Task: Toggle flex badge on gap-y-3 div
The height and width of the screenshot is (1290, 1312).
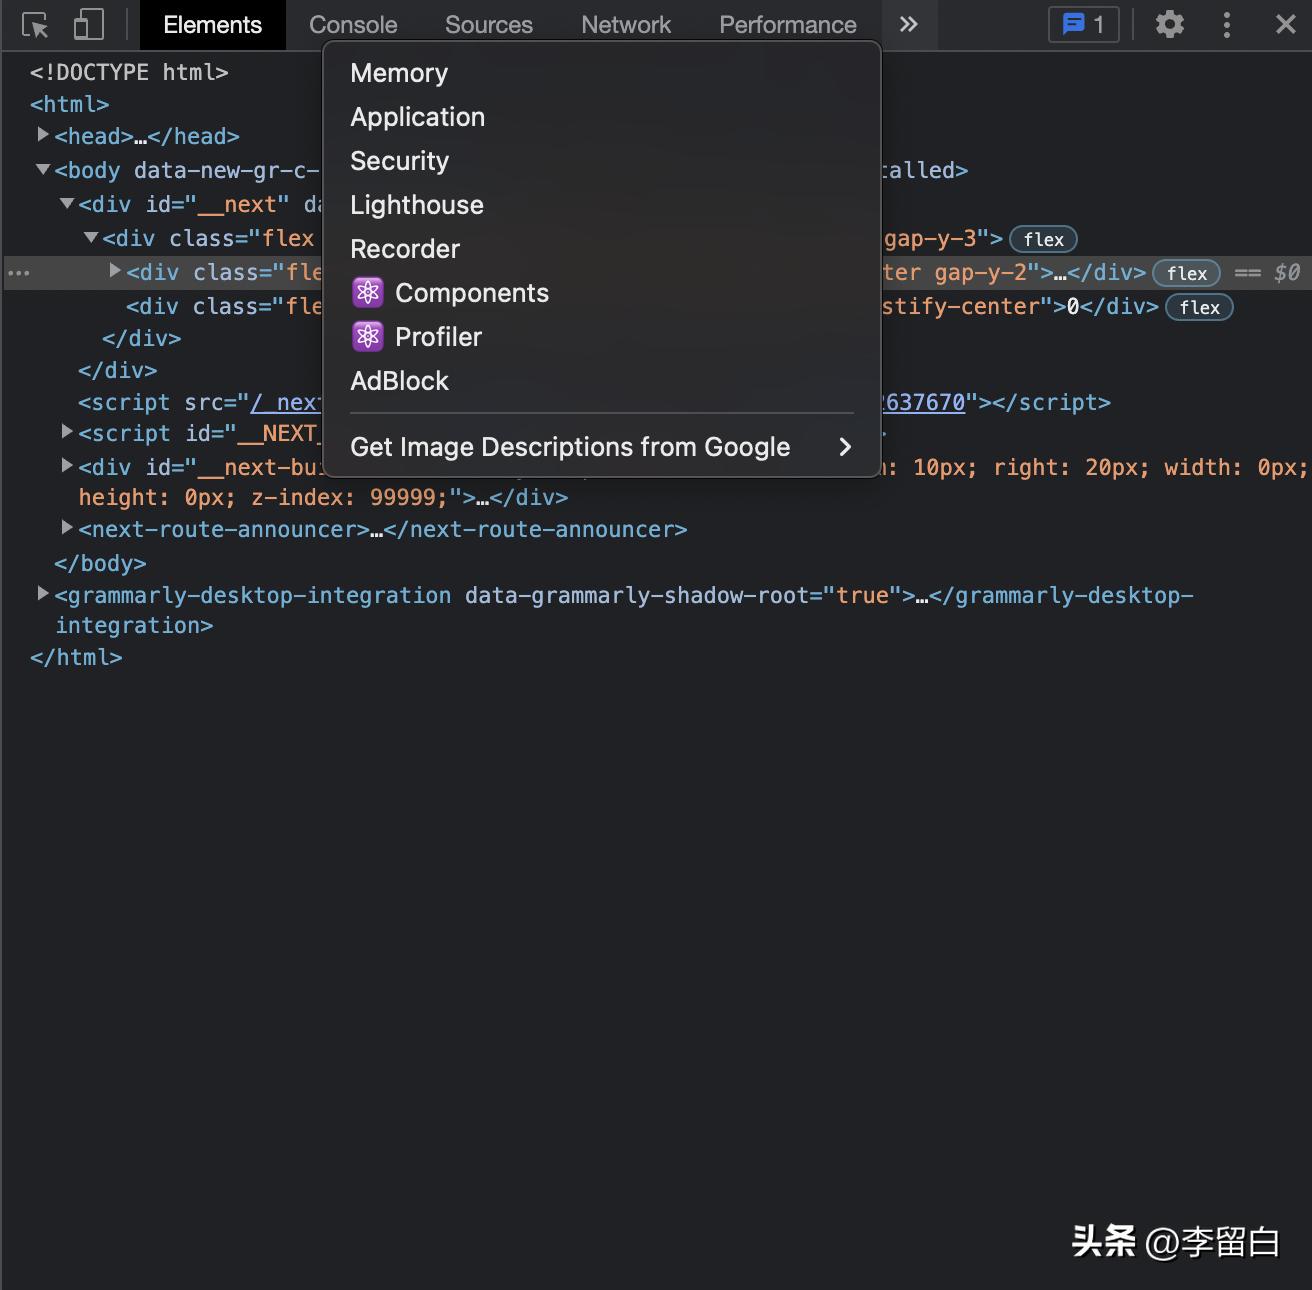Action: click(1043, 240)
